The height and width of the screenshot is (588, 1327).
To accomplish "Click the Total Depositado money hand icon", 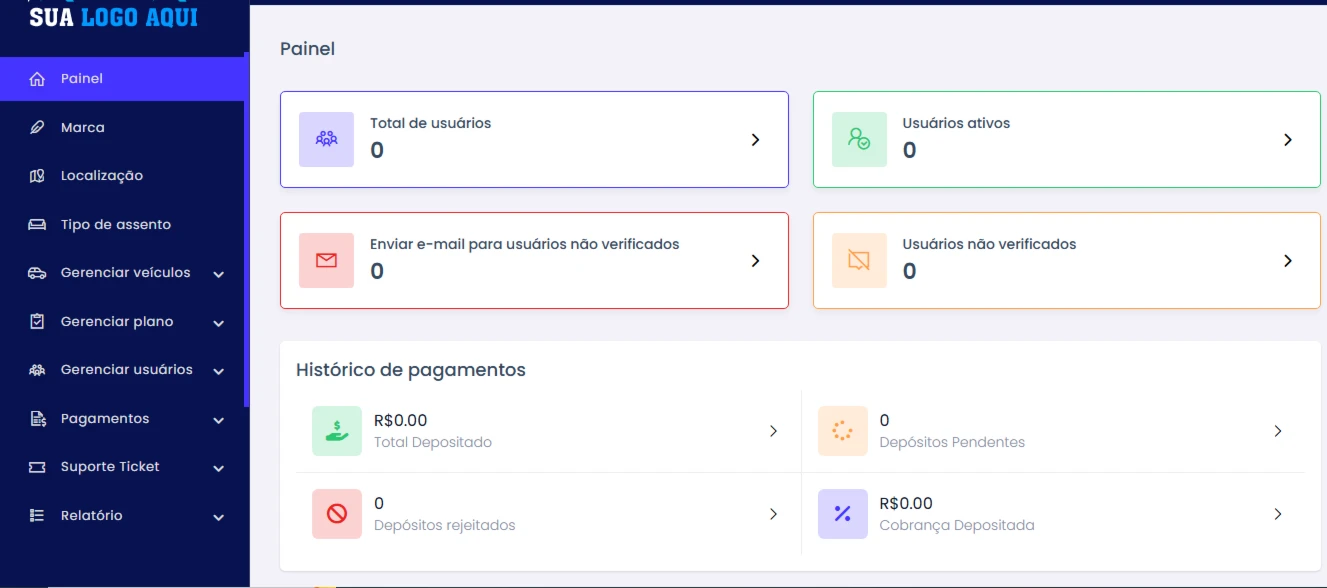I will point(337,431).
